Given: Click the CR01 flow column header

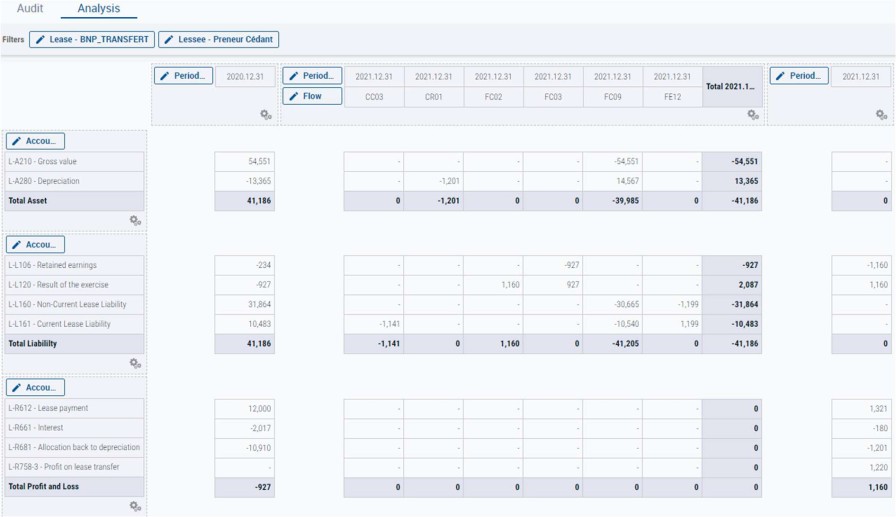Looking at the screenshot, I should pos(434,97).
